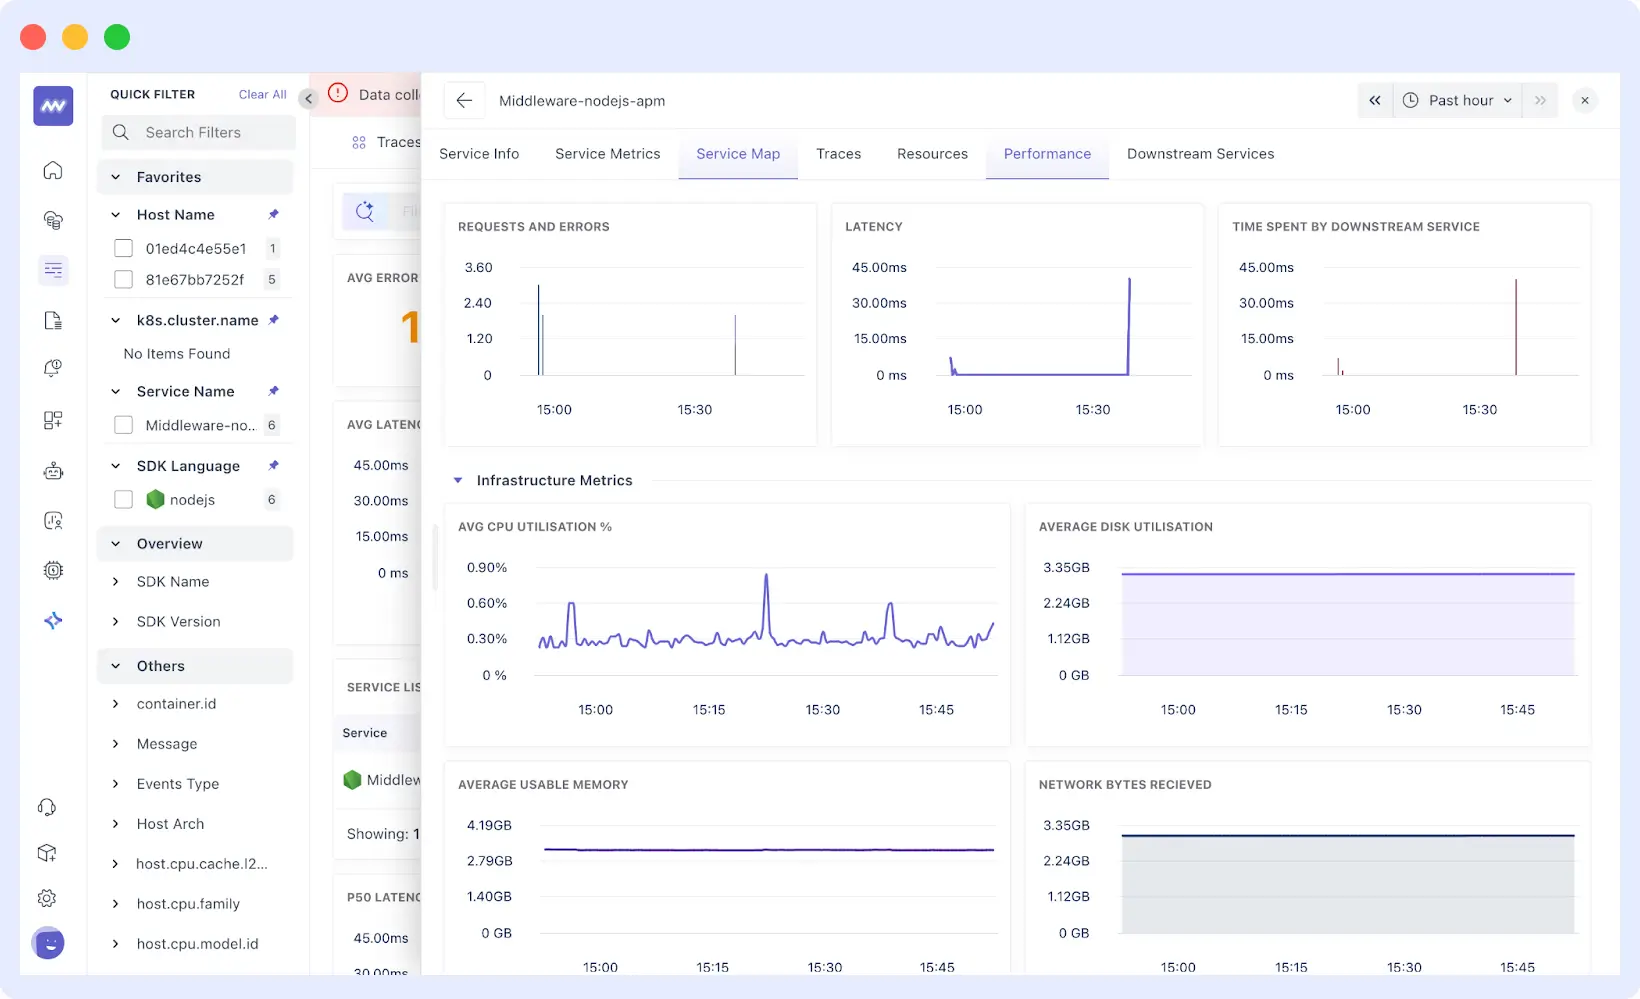Open the Past hour time range dropdown
Image resolution: width=1640 pixels, height=999 pixels.
(x=1458, y=100)
